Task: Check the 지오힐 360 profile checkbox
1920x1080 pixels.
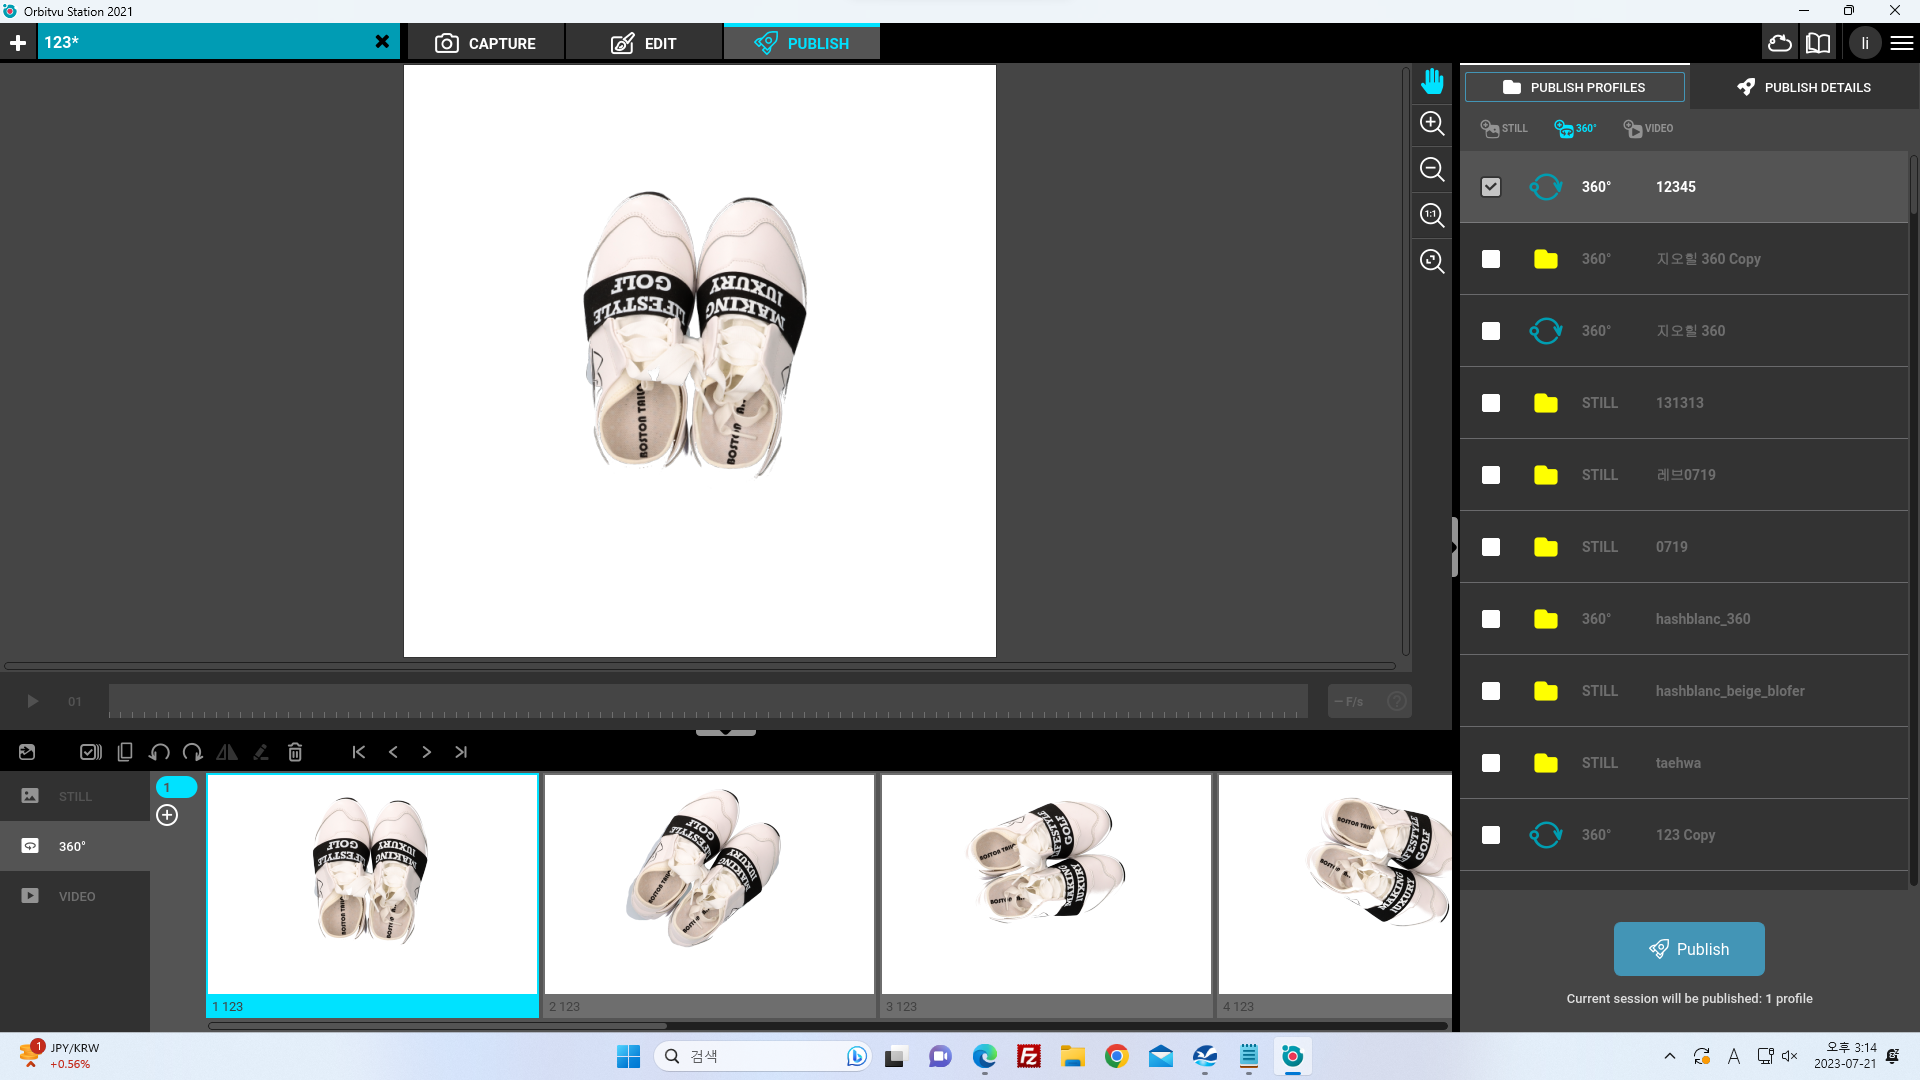Action: pyautogui.click(x=1491, y=331)
